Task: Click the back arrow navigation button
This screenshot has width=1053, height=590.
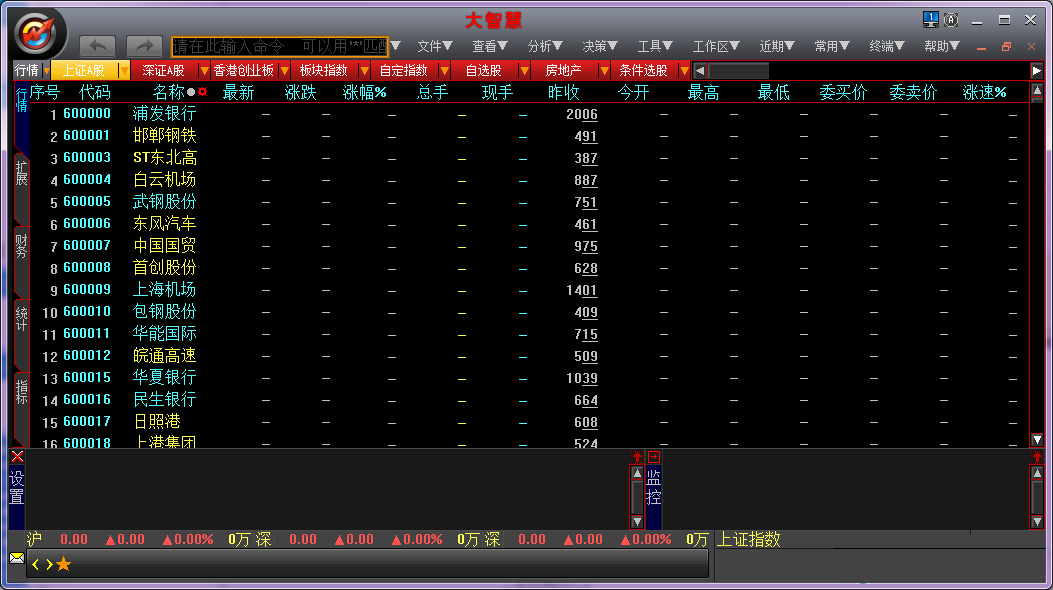Action: point(97,46)
